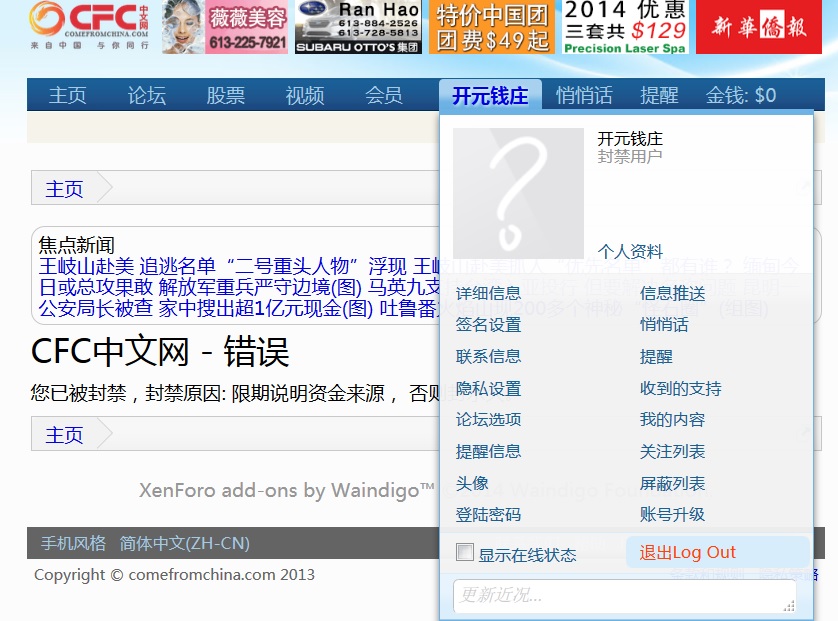Click the 退出Log Out link
This screenshot has width=838, height=621.
[x=688, y=552]
